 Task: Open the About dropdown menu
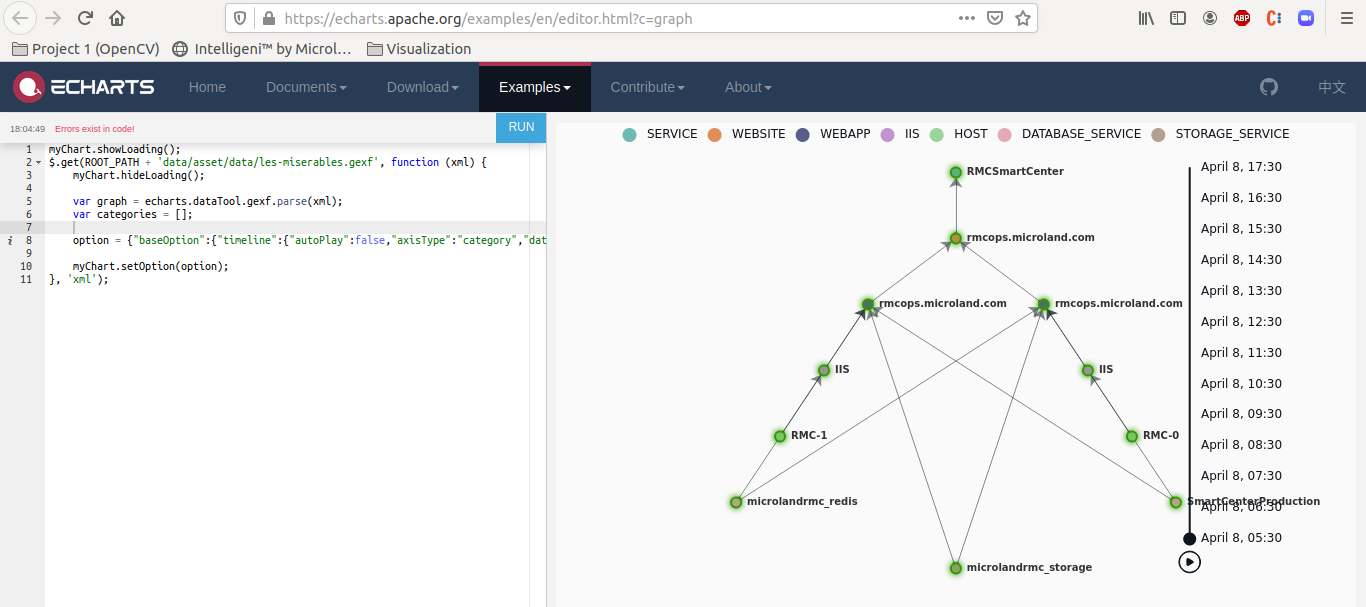point(747,87)
